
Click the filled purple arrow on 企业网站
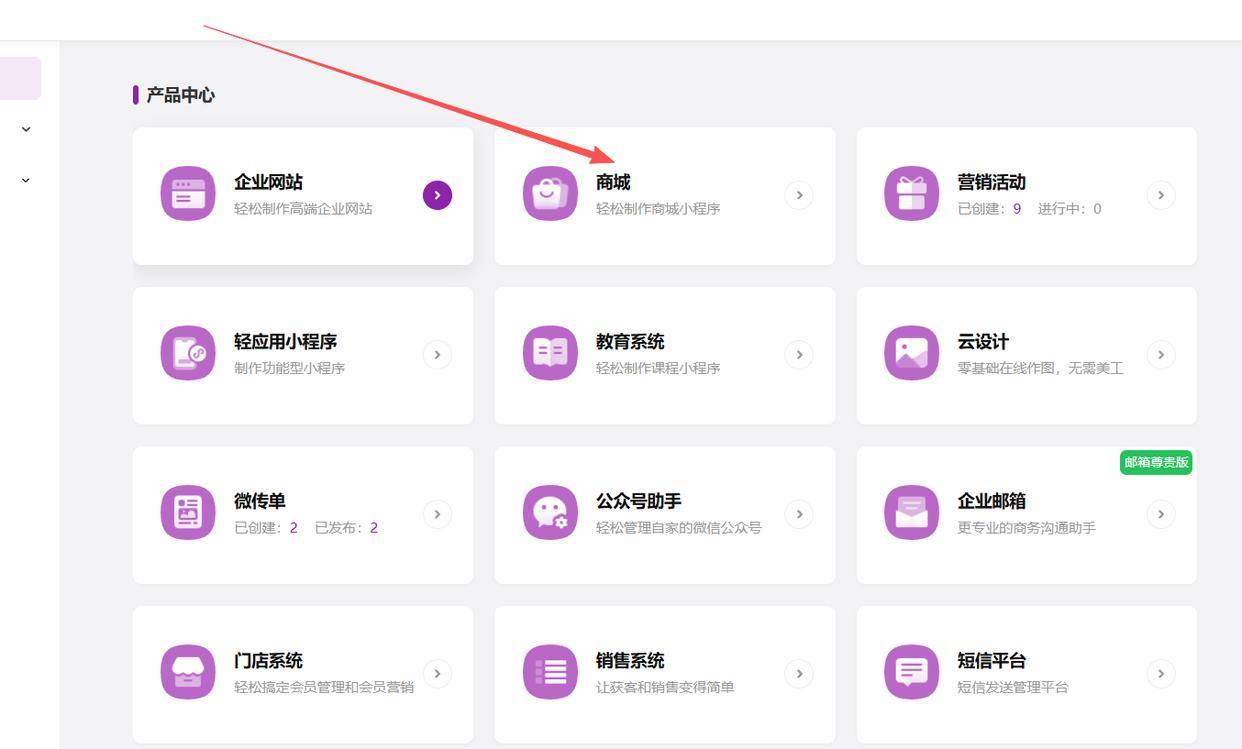(x=437, y=195)
